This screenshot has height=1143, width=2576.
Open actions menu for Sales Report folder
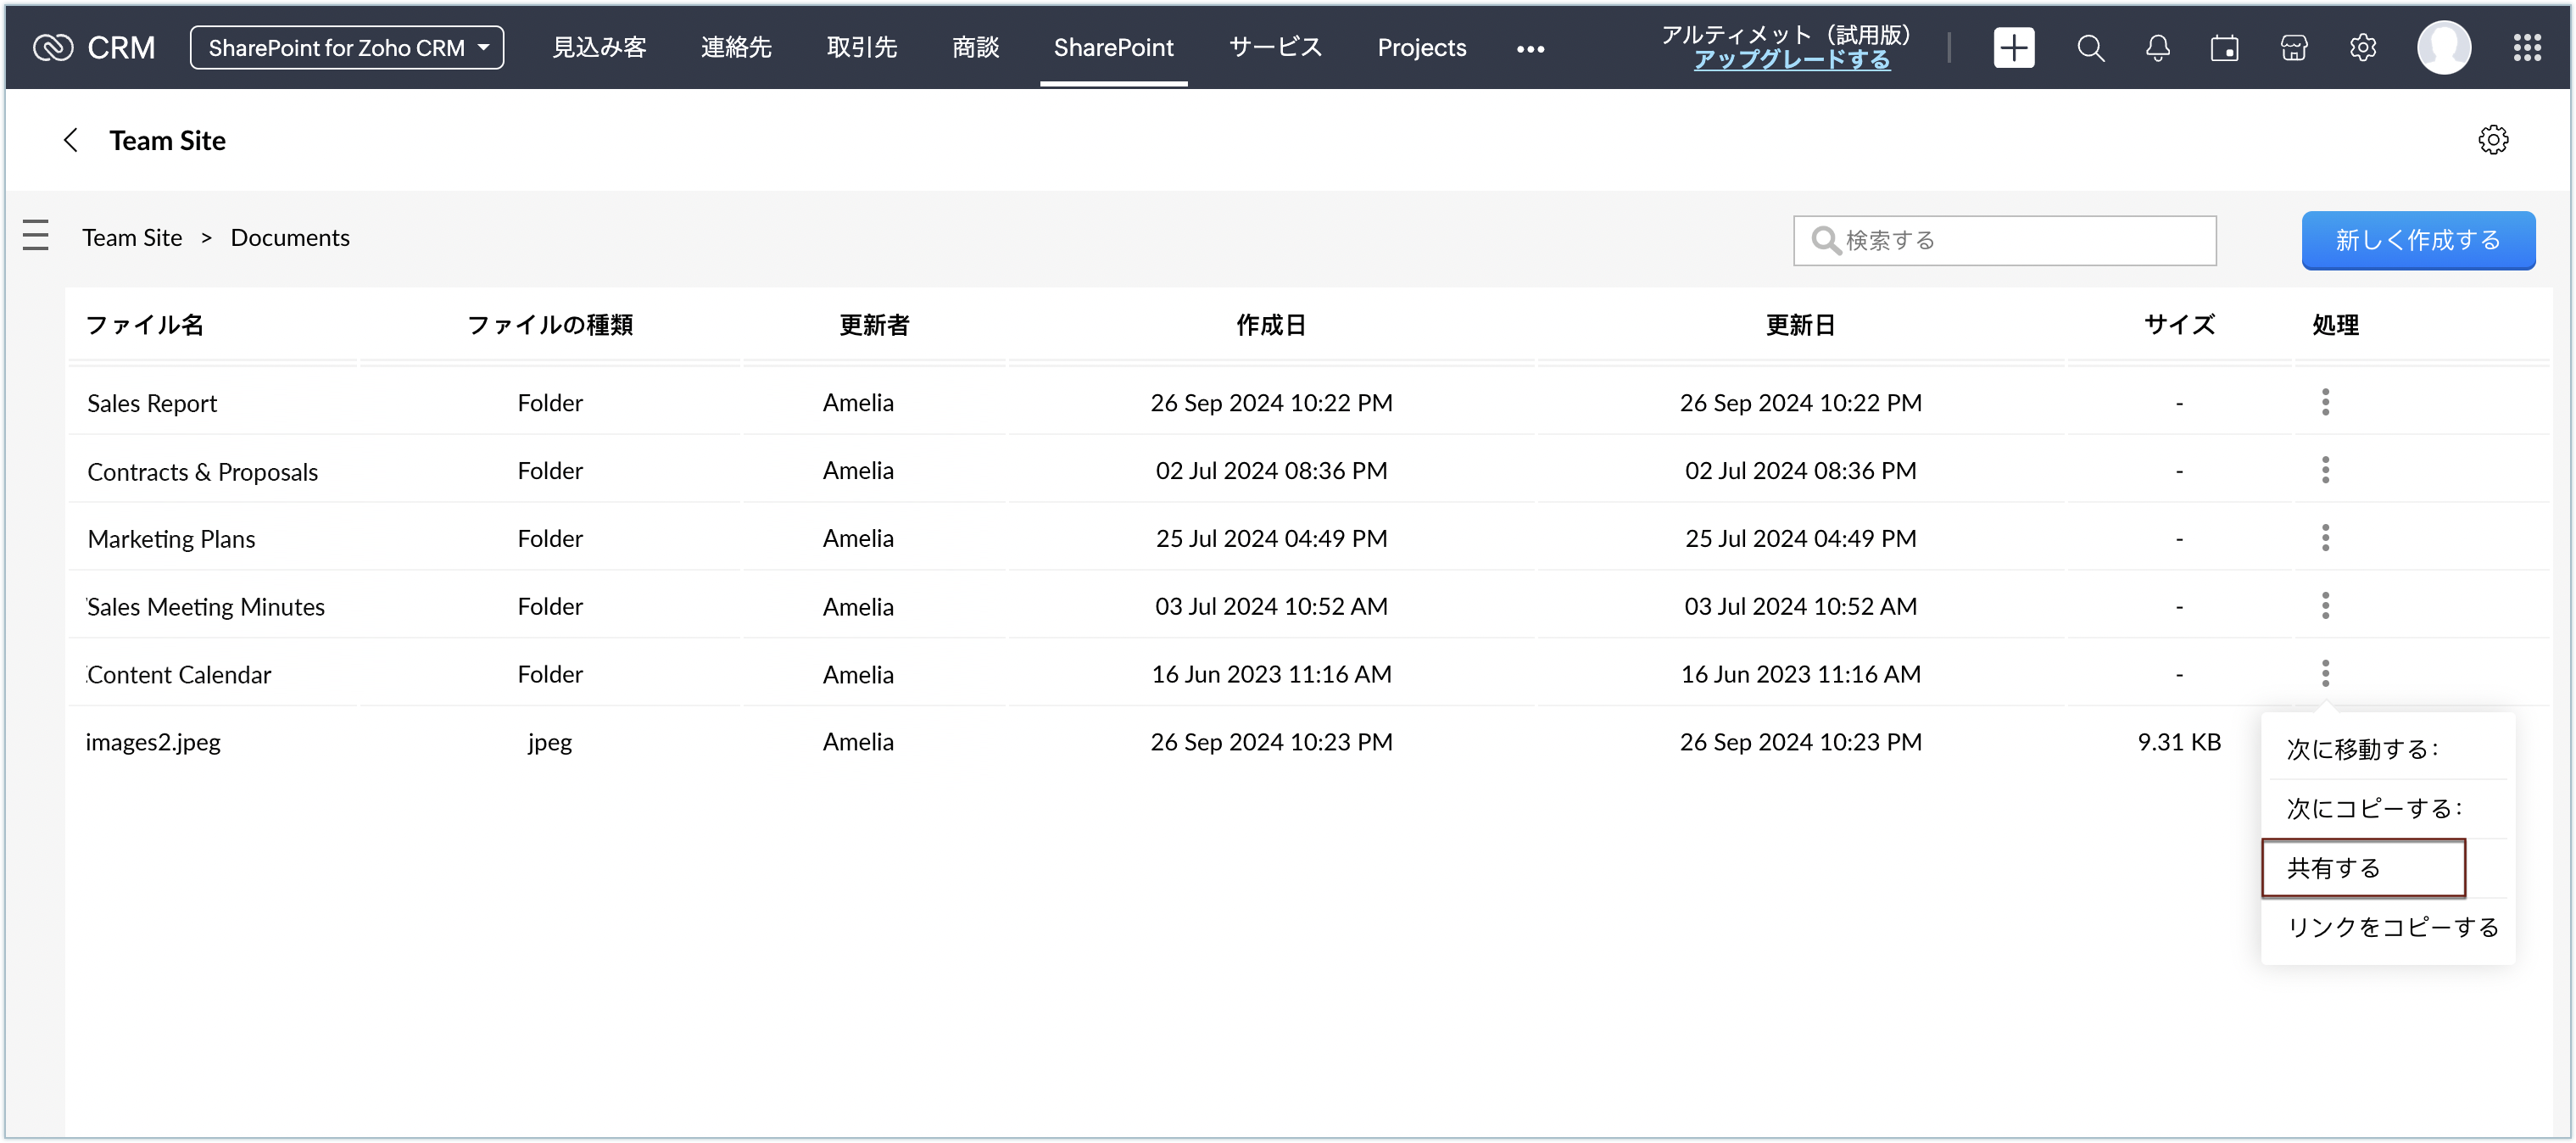[2325, 402]
